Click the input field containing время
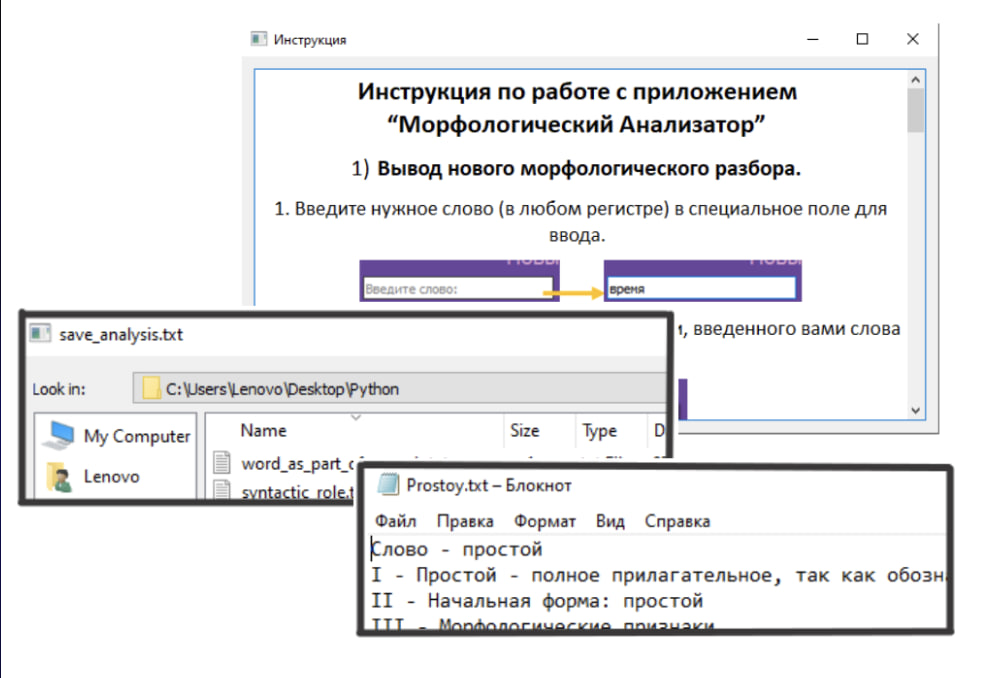The width and height of the screenshot is (986, 678). [x=700, y=289]
